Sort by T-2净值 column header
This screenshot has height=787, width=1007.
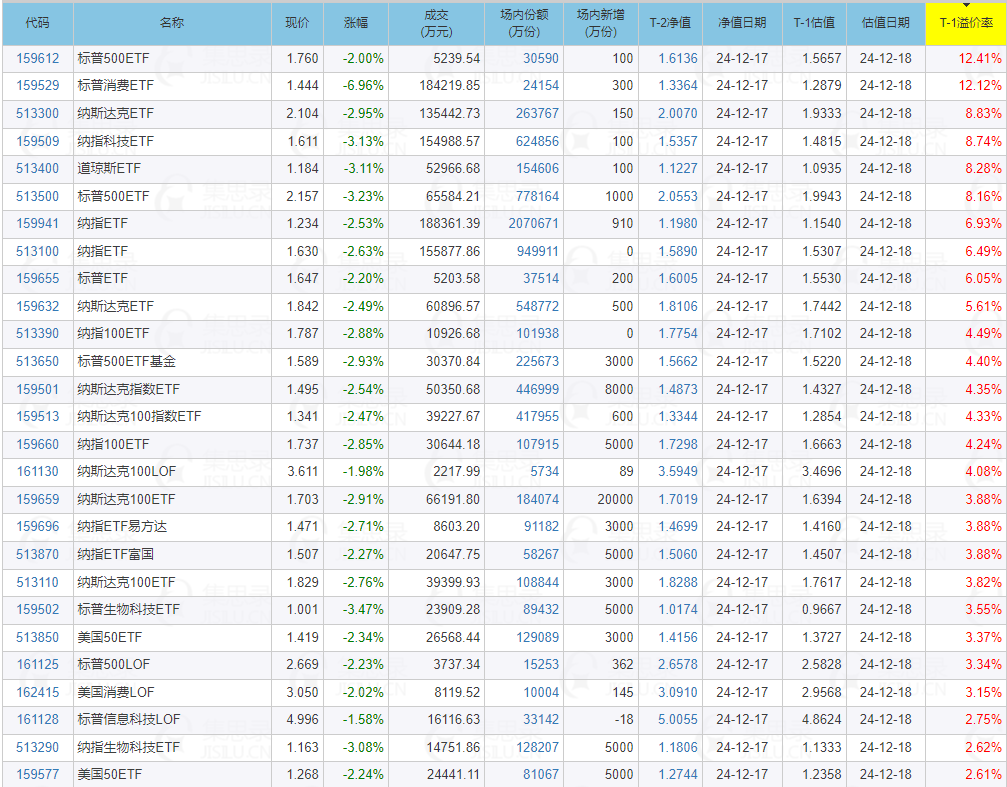point(674,21)
